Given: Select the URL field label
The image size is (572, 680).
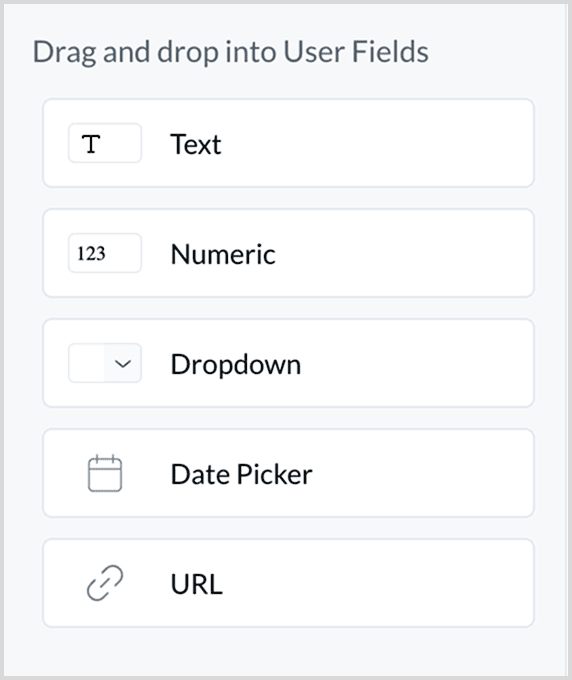Looking at the screenshot, I should [x=196, y=584].
